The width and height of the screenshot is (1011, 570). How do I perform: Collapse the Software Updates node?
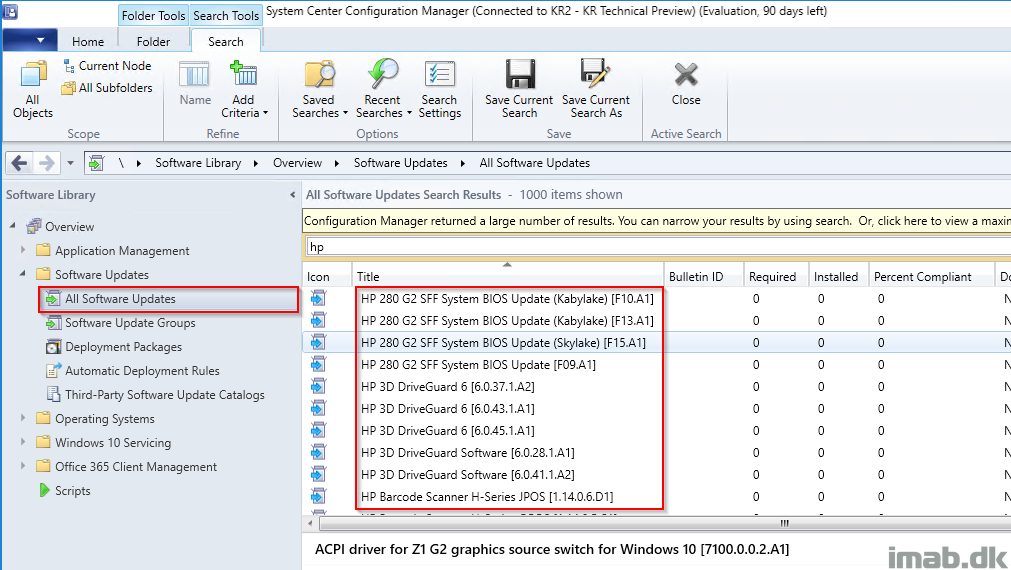click(23, 274)
